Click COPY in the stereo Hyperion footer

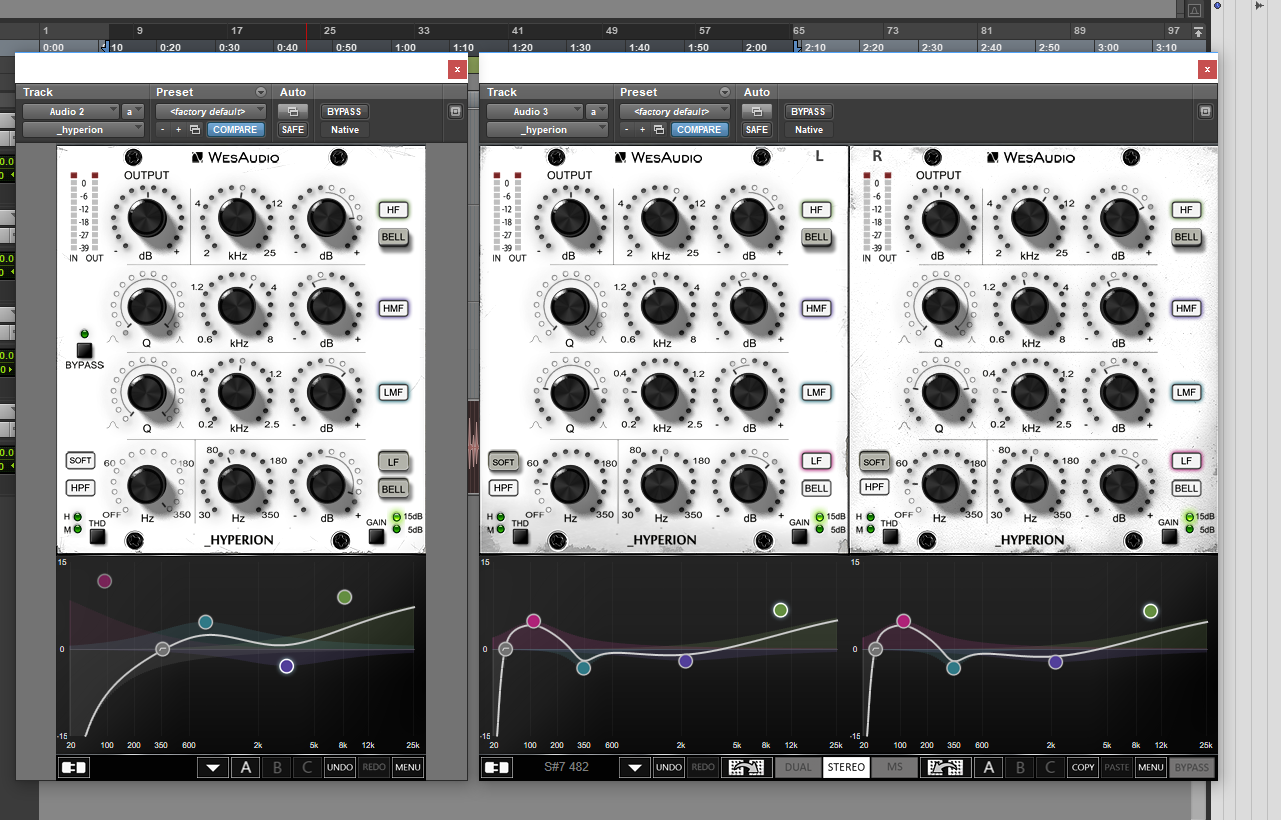[x=1083, y=767]
